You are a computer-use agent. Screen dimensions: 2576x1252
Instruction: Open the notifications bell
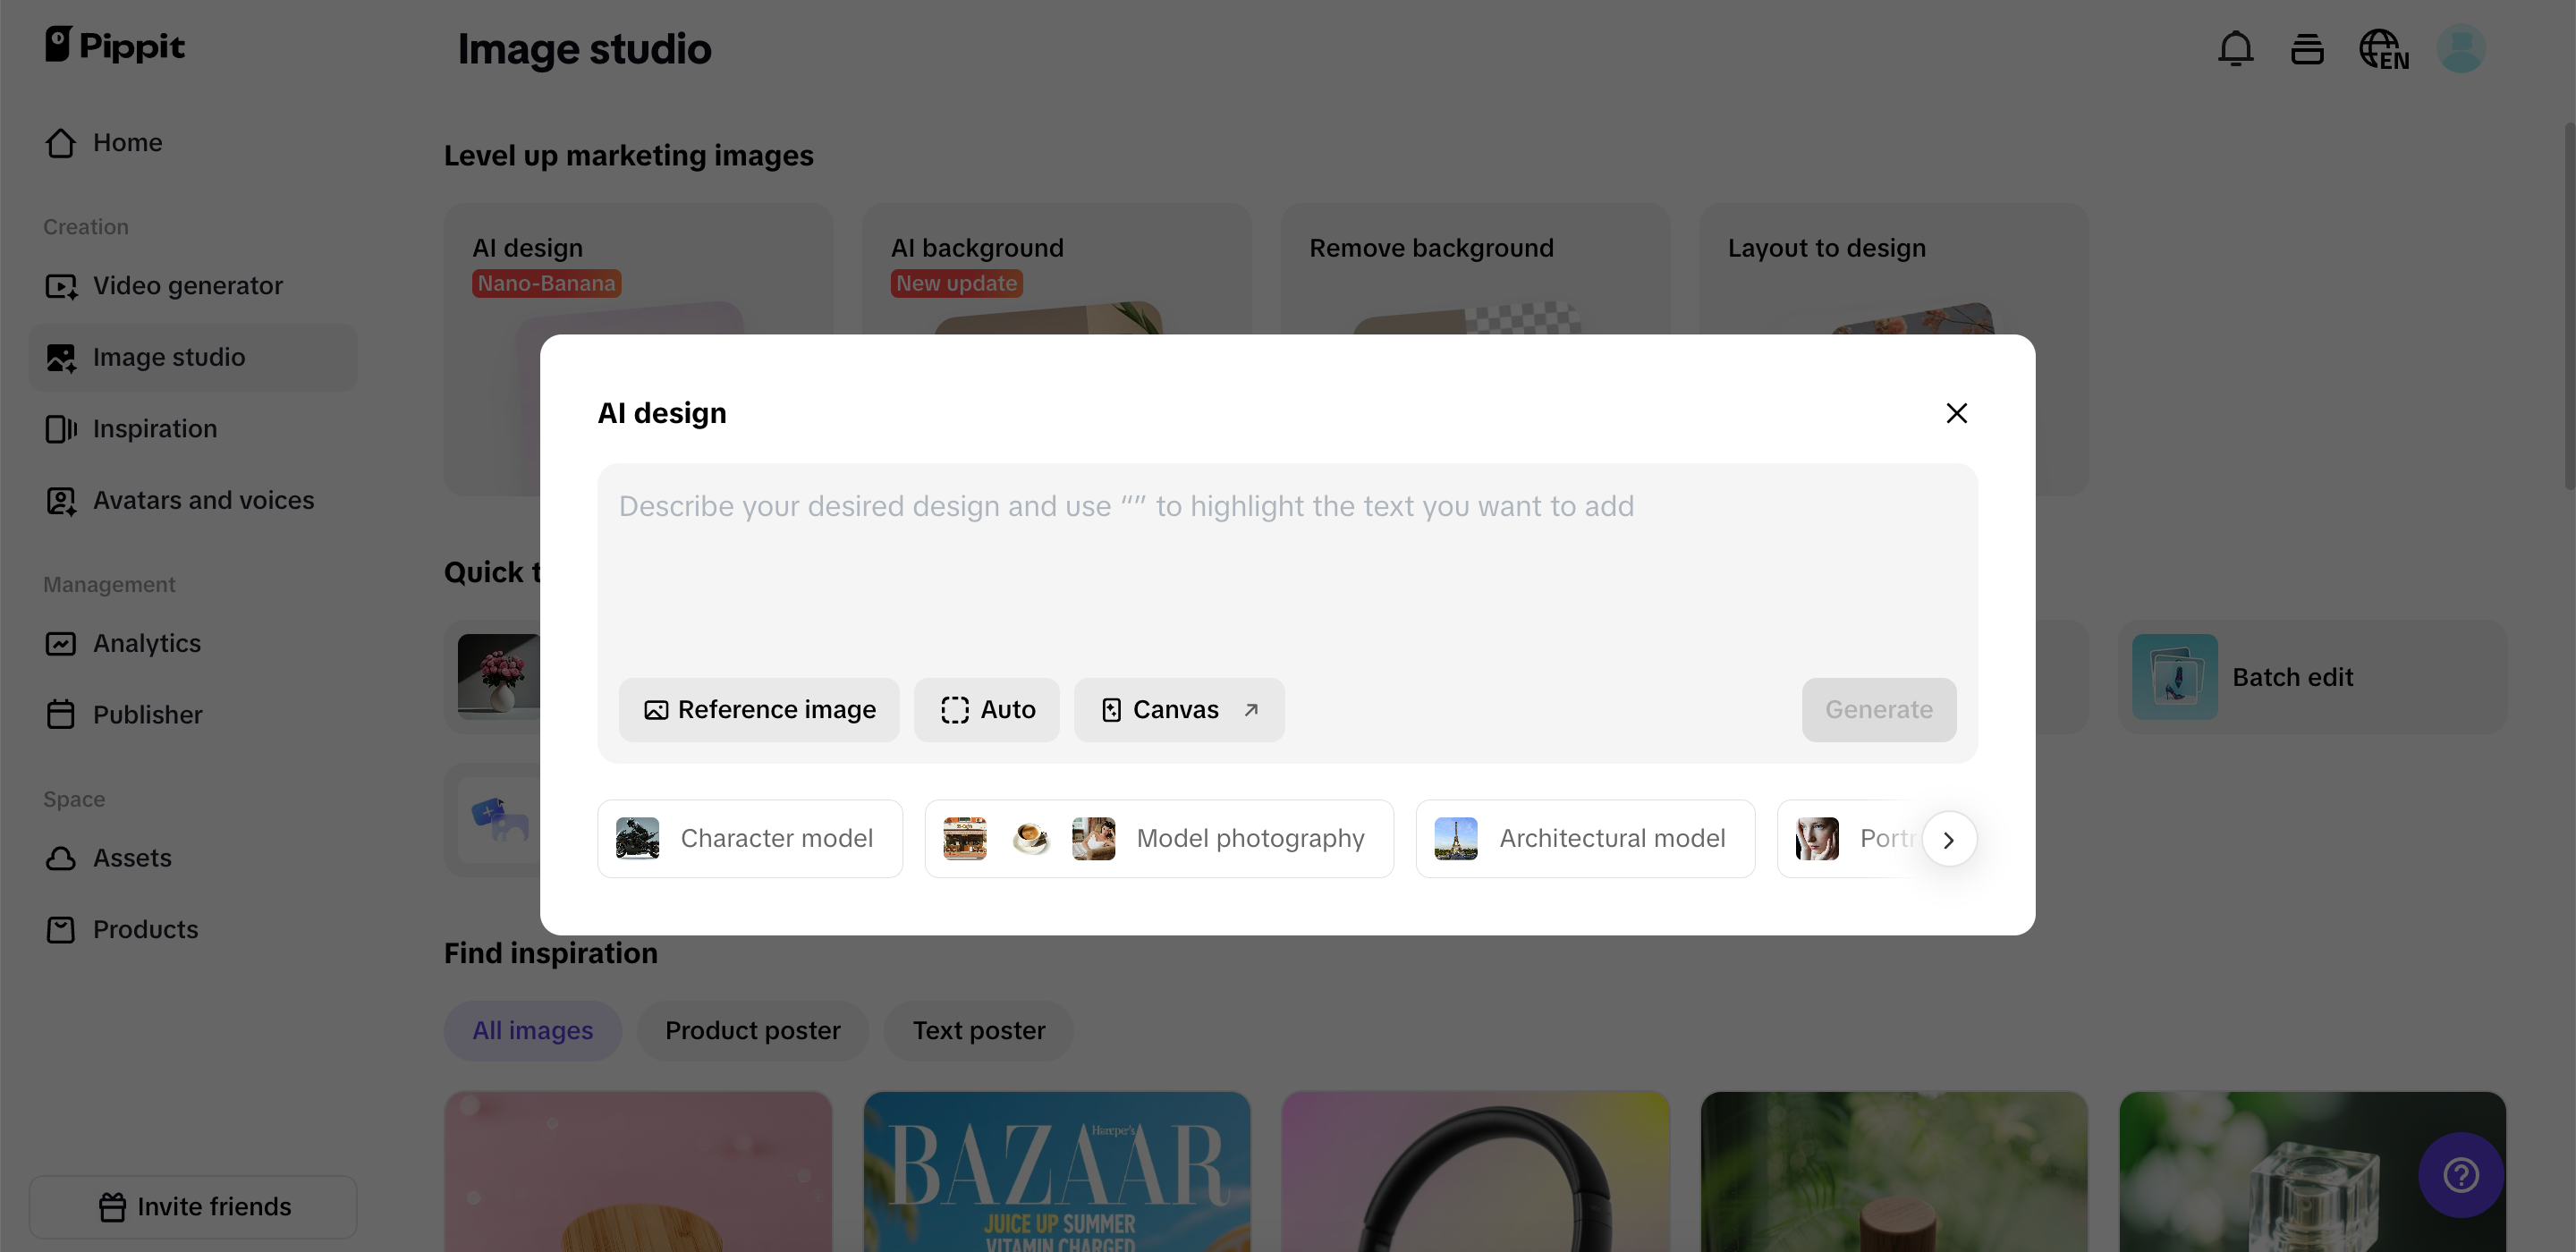tap(2235, 48)
